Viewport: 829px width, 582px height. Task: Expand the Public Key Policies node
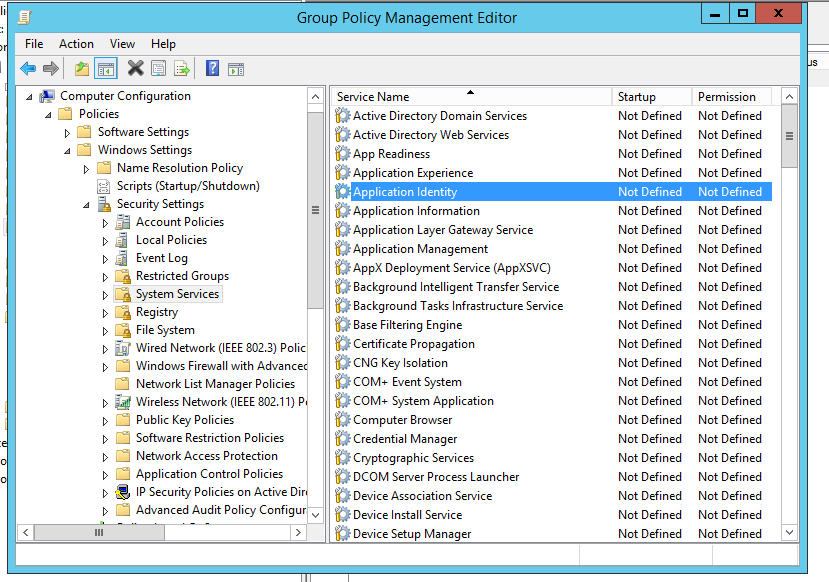[x=105, y=420]
